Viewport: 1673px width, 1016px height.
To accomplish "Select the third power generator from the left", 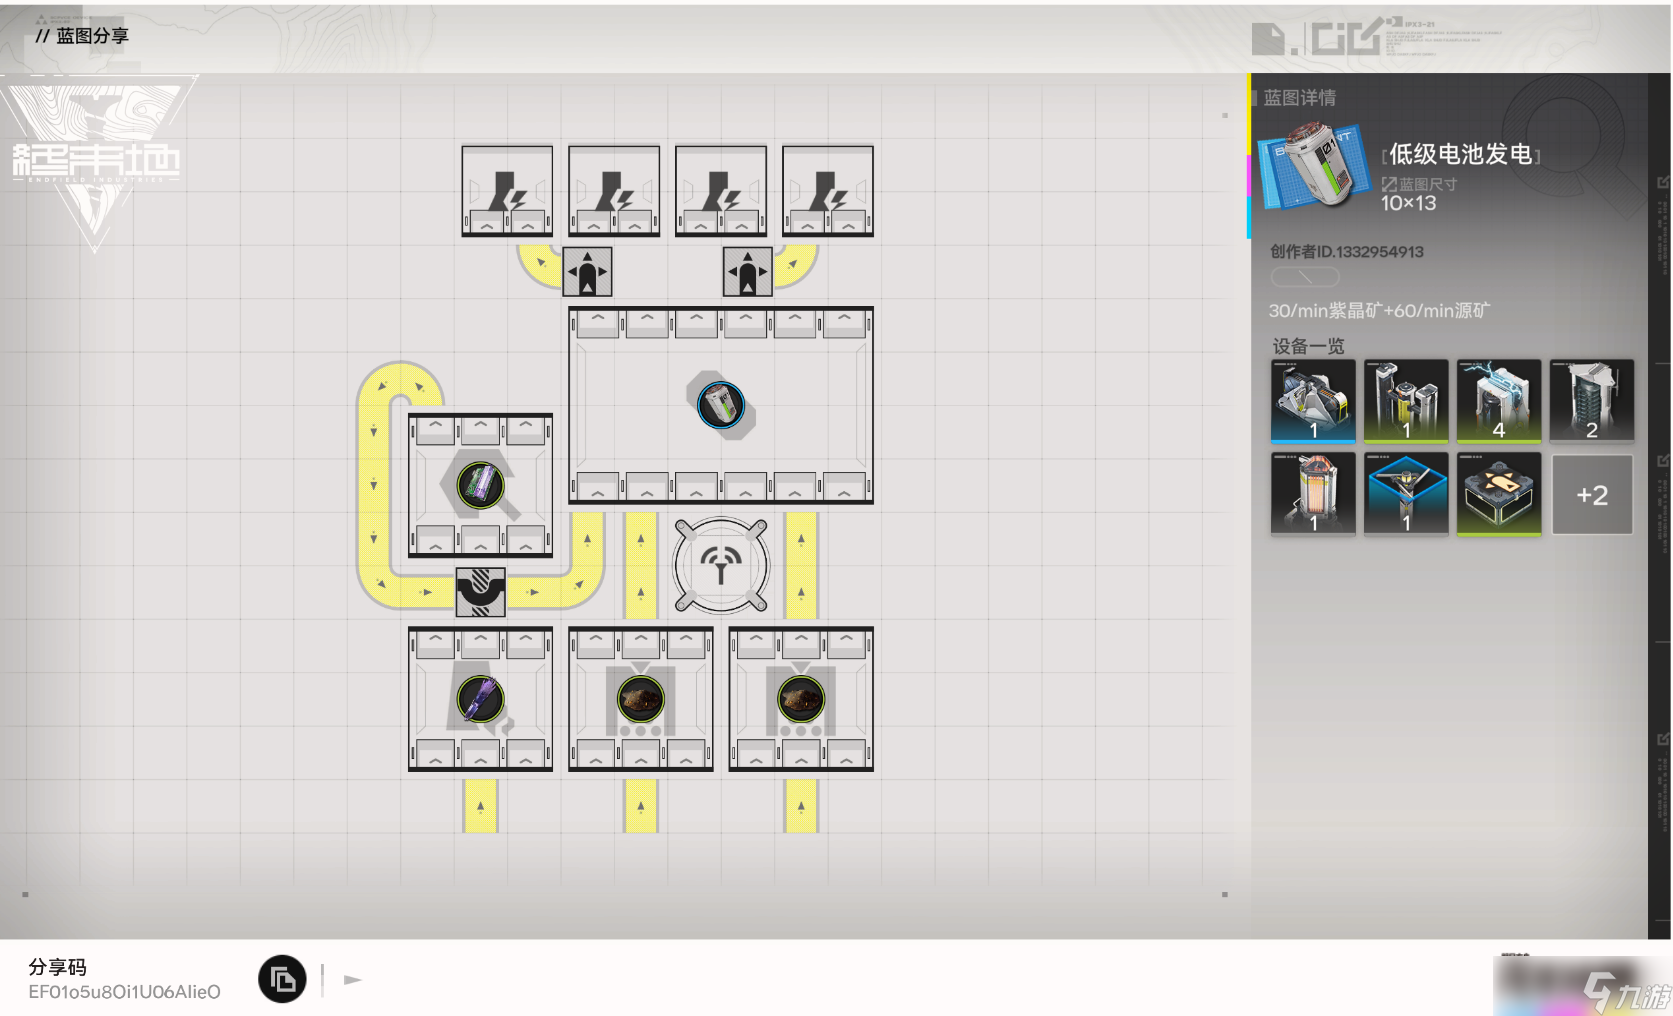I will [721, 191].
